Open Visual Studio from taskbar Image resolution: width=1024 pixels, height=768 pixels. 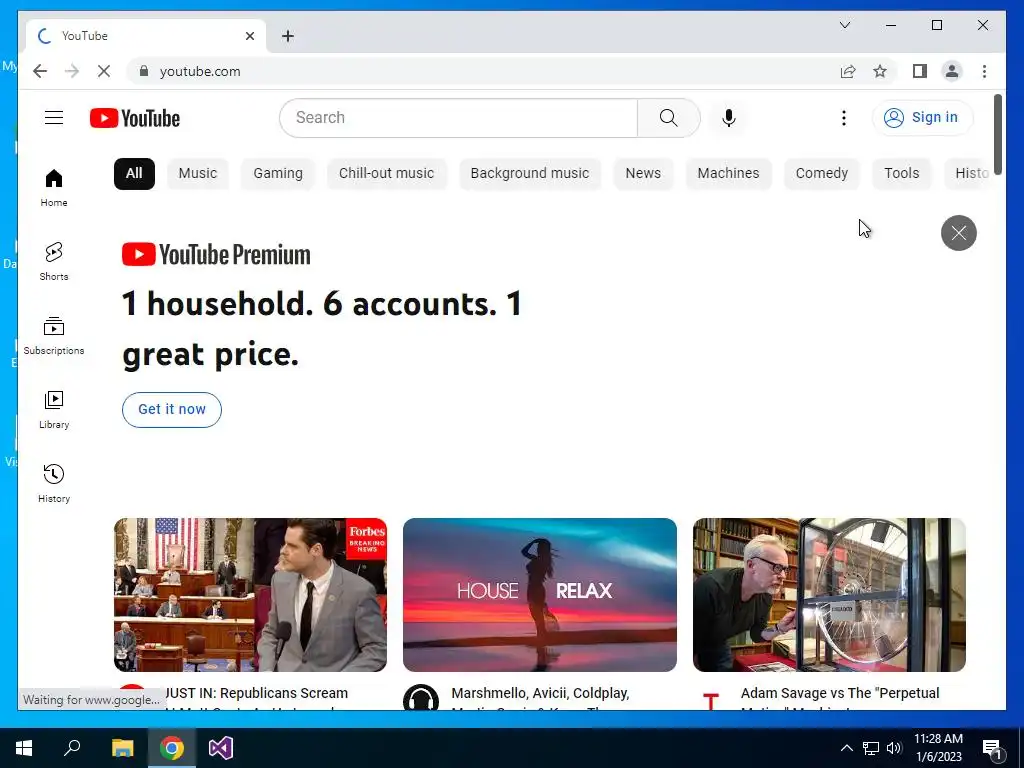coord(221,748)
